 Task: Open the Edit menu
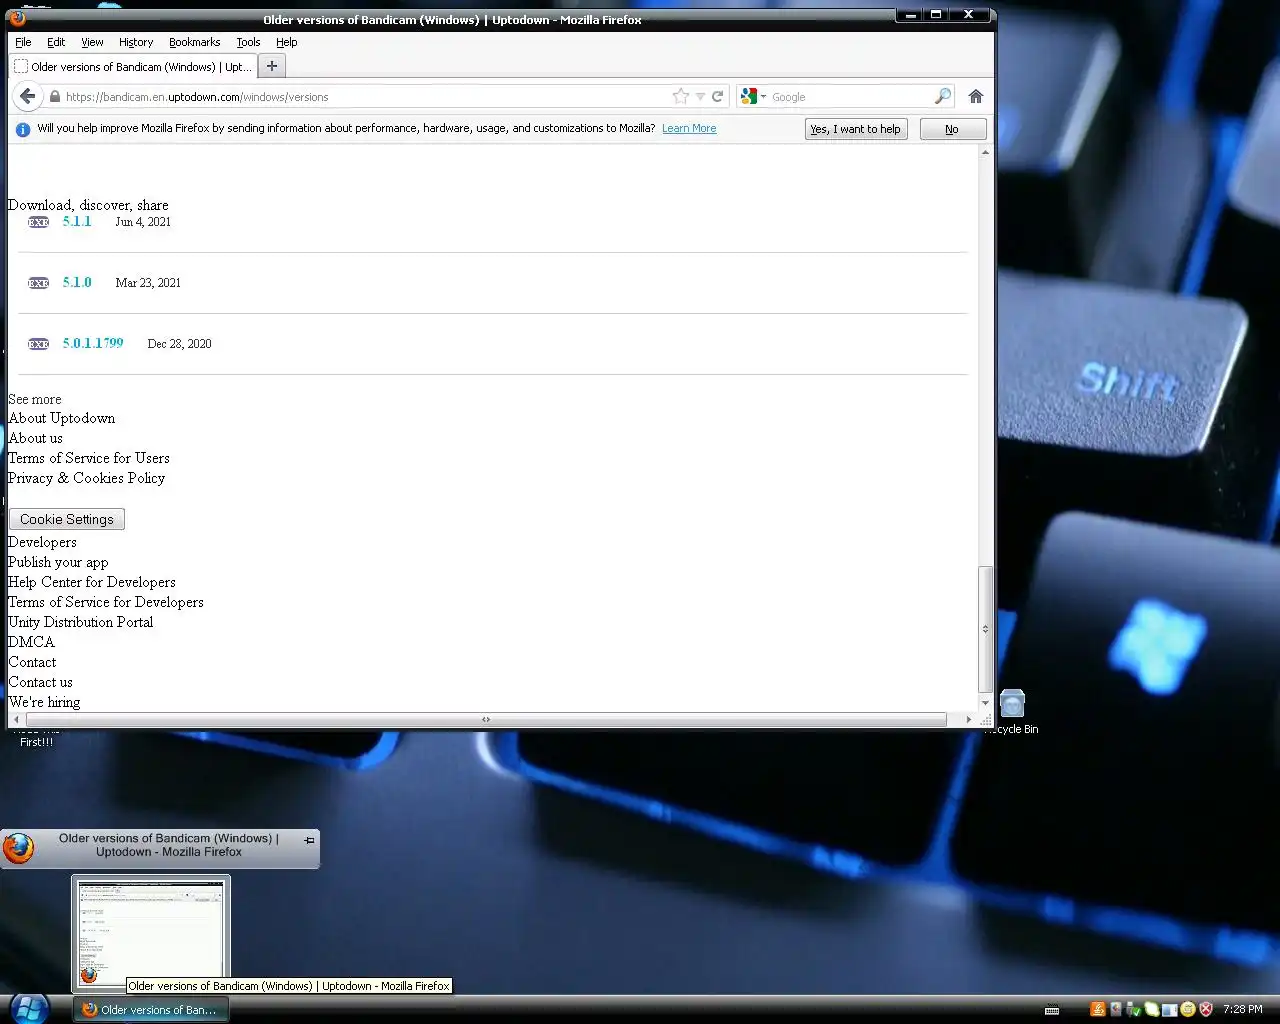[56, 42]
